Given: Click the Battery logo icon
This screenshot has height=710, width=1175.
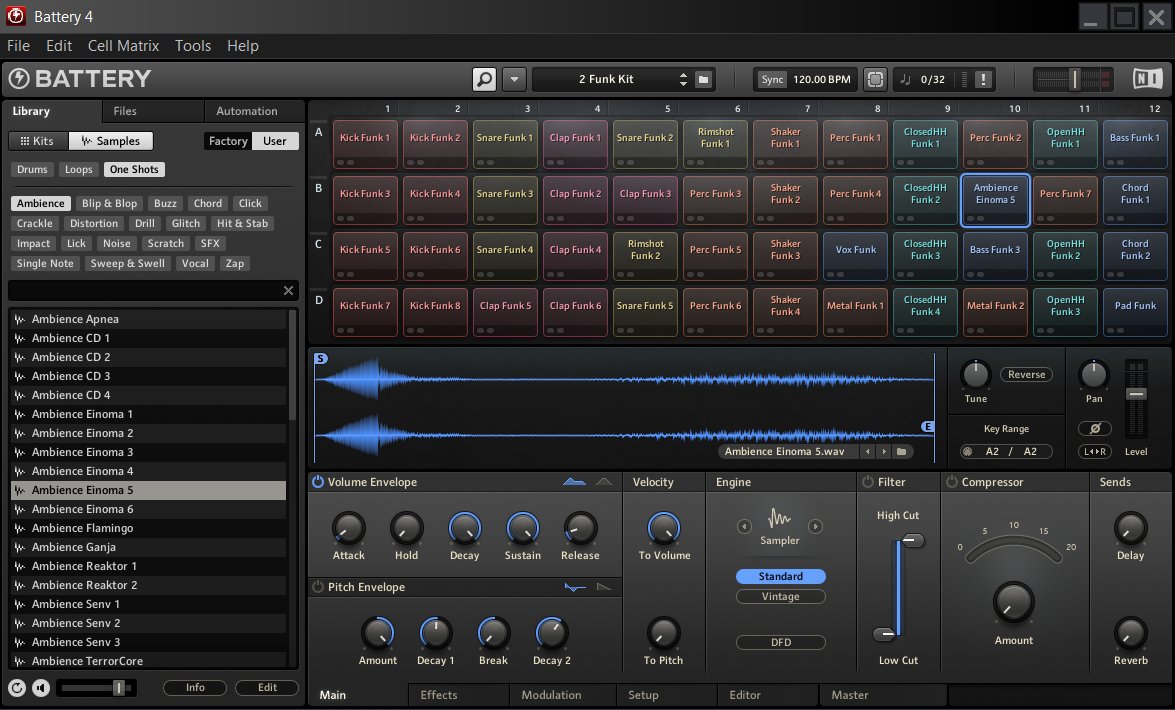Looking at the screenshot, I should click(x=19, y=78).
